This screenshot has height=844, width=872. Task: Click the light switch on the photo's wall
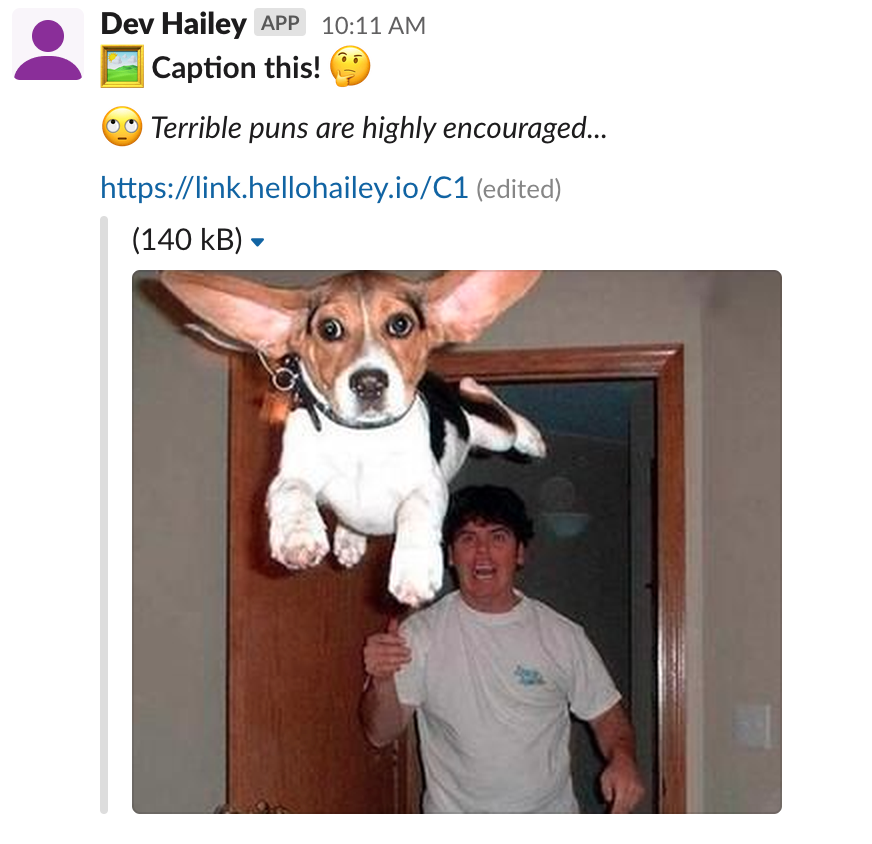[751, 726]
